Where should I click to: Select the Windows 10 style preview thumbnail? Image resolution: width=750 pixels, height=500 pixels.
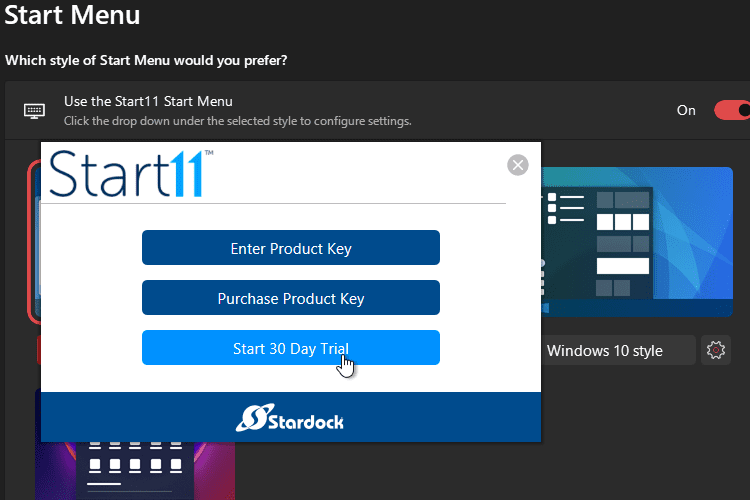pyautogui.click(x=637, y=242)
